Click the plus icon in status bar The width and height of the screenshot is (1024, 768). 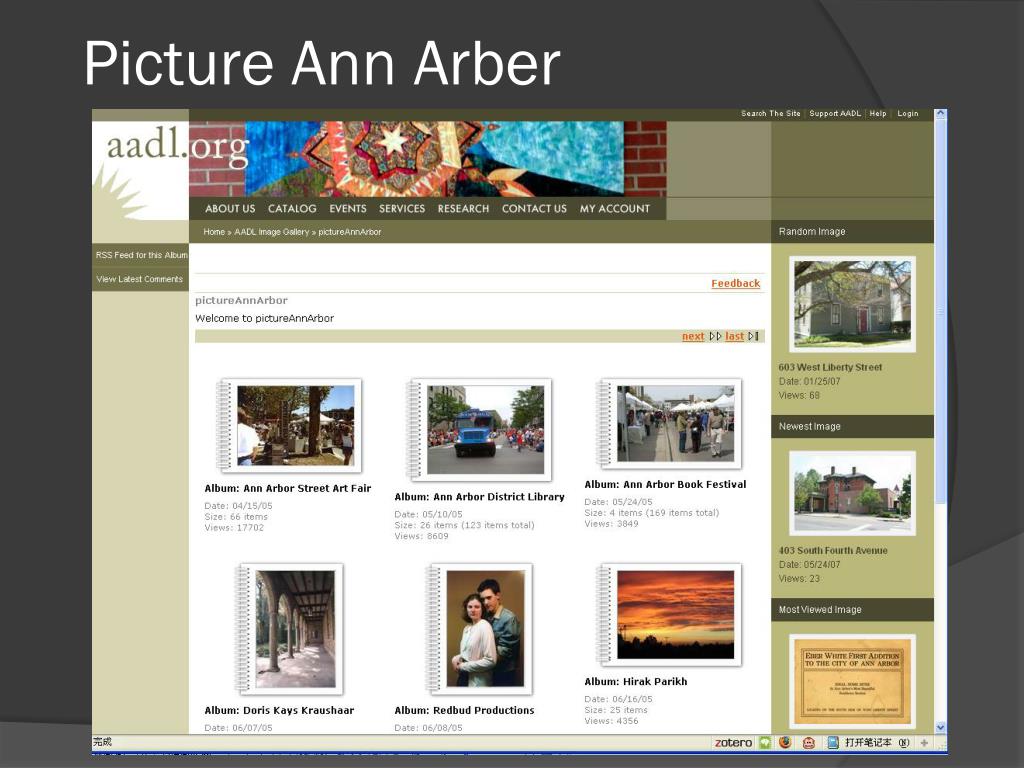point(924,743)
